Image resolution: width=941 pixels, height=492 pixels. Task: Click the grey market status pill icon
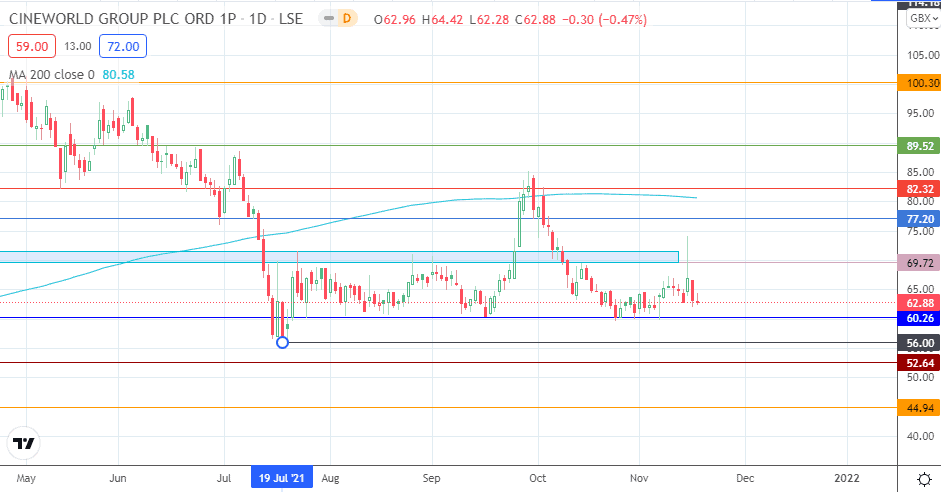328,19
